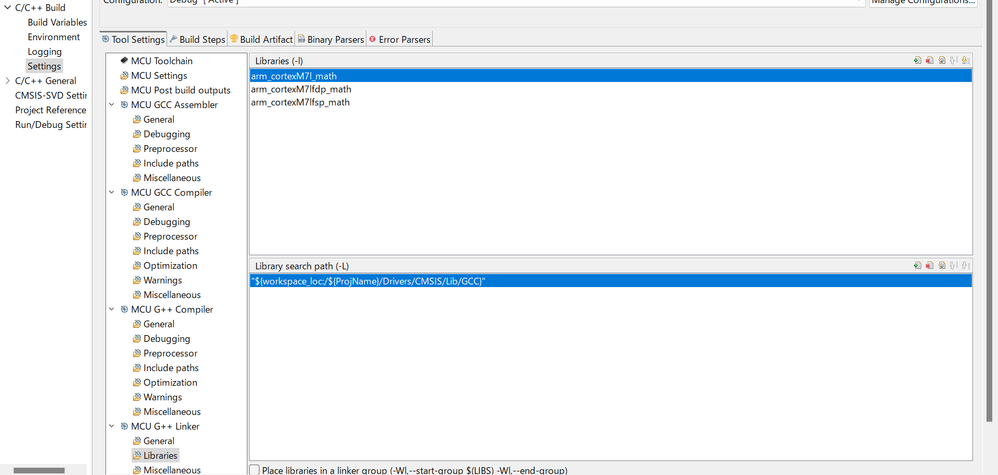This screenshot has height=475, width=998.
Task: Collapse the C/C++ Build tree node
Action: pos(7,8)
